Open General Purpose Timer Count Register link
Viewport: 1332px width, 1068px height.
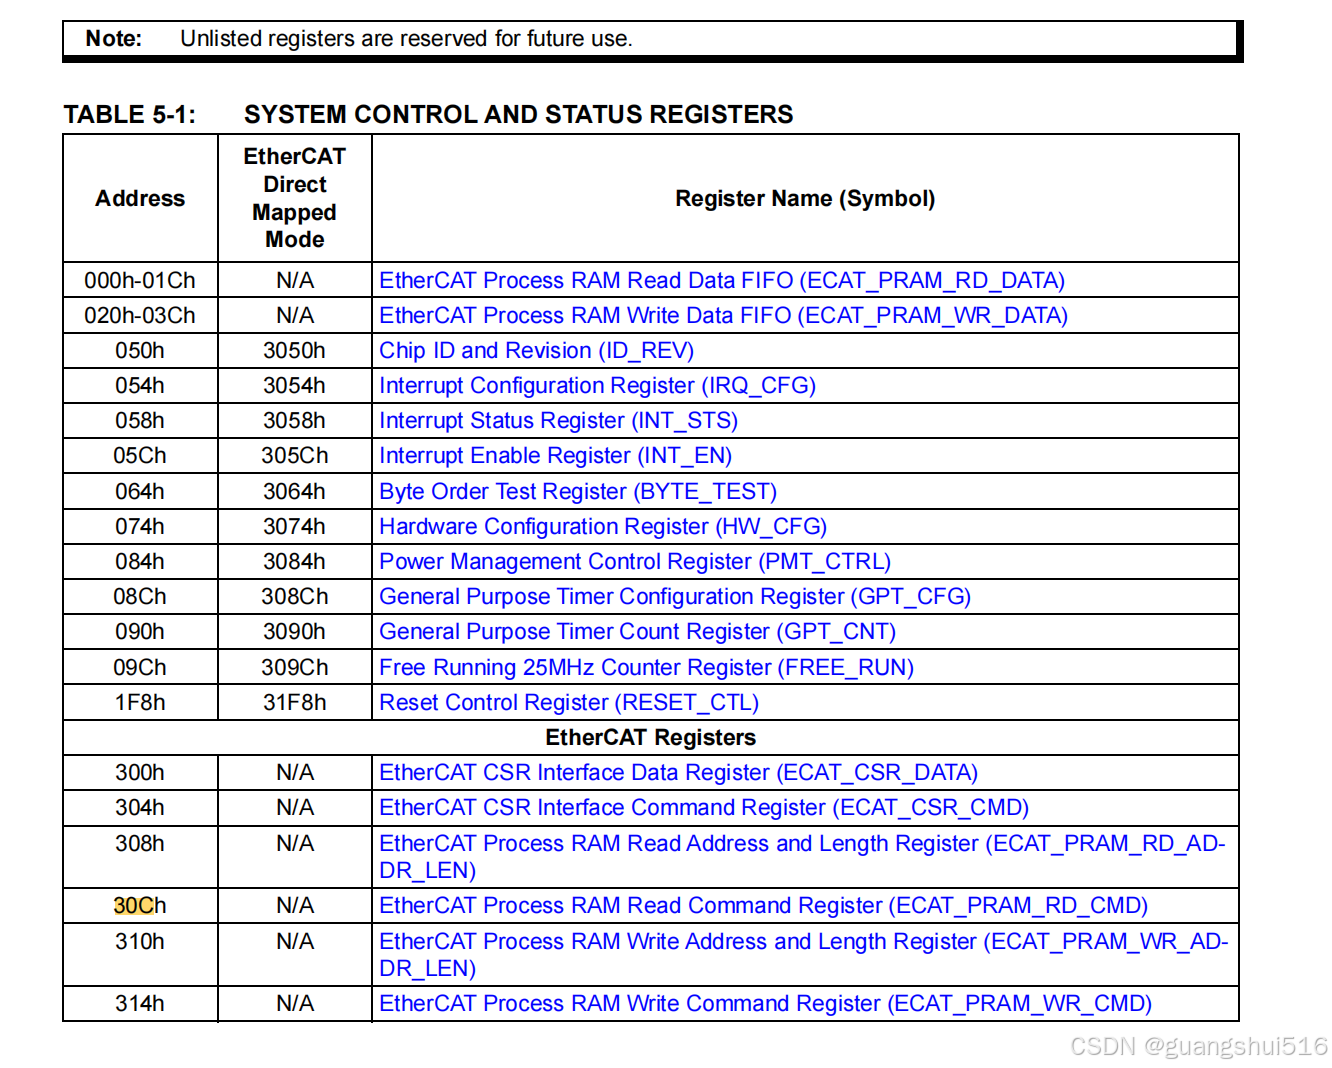(637, 631)
